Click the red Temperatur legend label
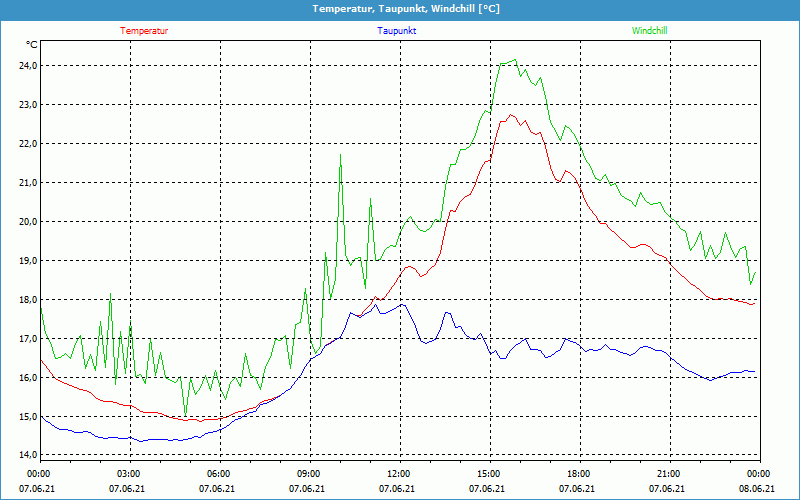The width and height of the screenshot is (800, 500). [x=144, y=31]
